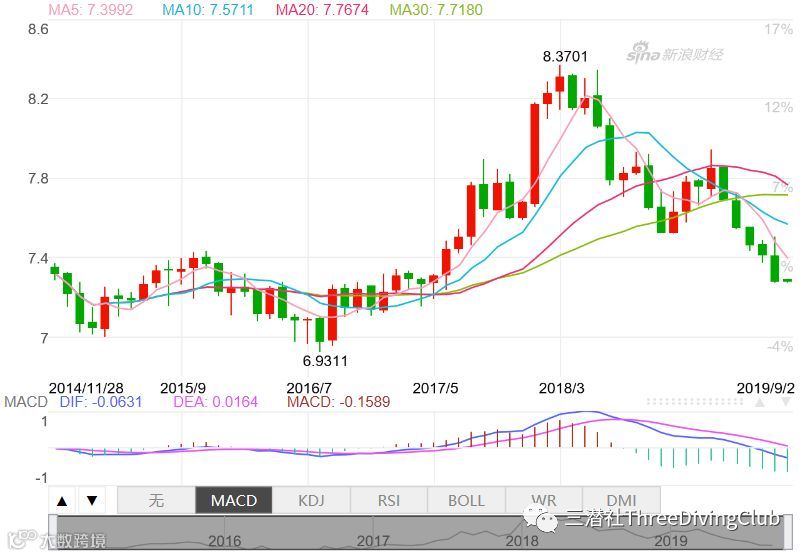Click the 6.9311 low price label
806x556 pixels.
325,361
